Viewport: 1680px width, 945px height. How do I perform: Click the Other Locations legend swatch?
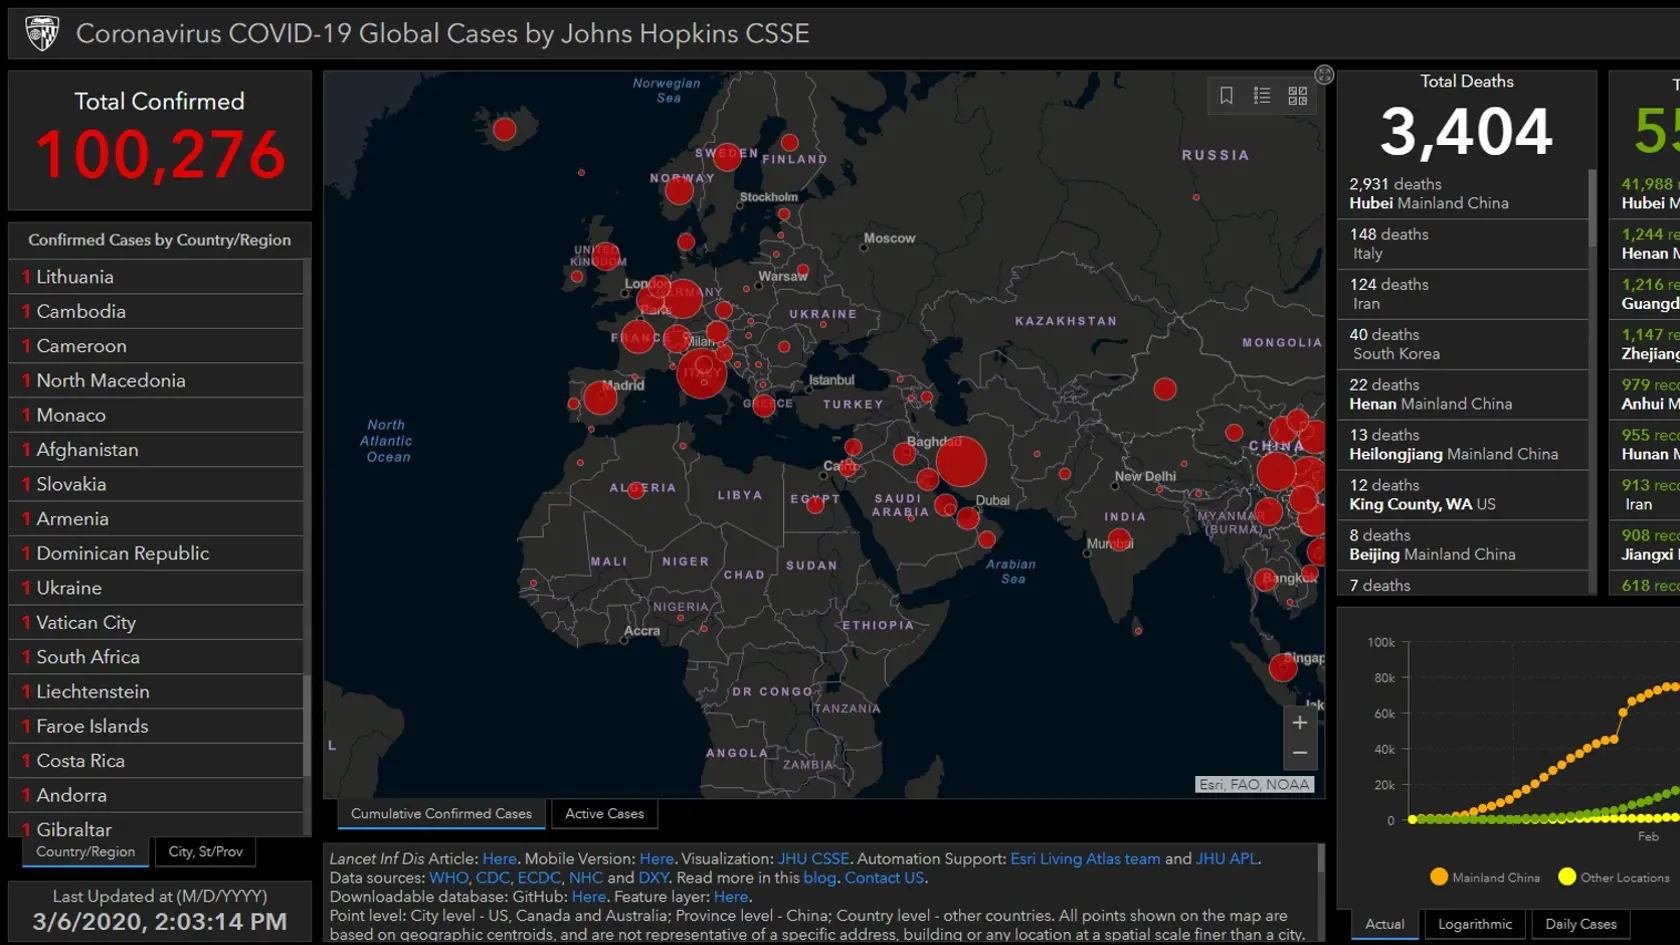(x=1567, y=877)
